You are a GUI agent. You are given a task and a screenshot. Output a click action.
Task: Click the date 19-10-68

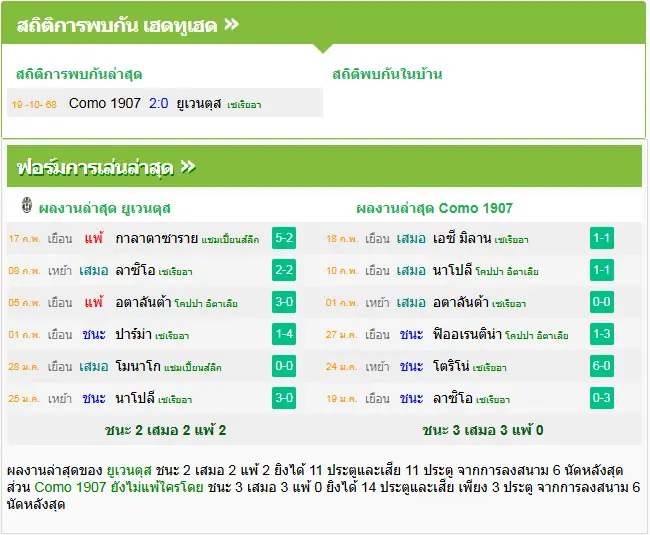click(x=34, y=104)
